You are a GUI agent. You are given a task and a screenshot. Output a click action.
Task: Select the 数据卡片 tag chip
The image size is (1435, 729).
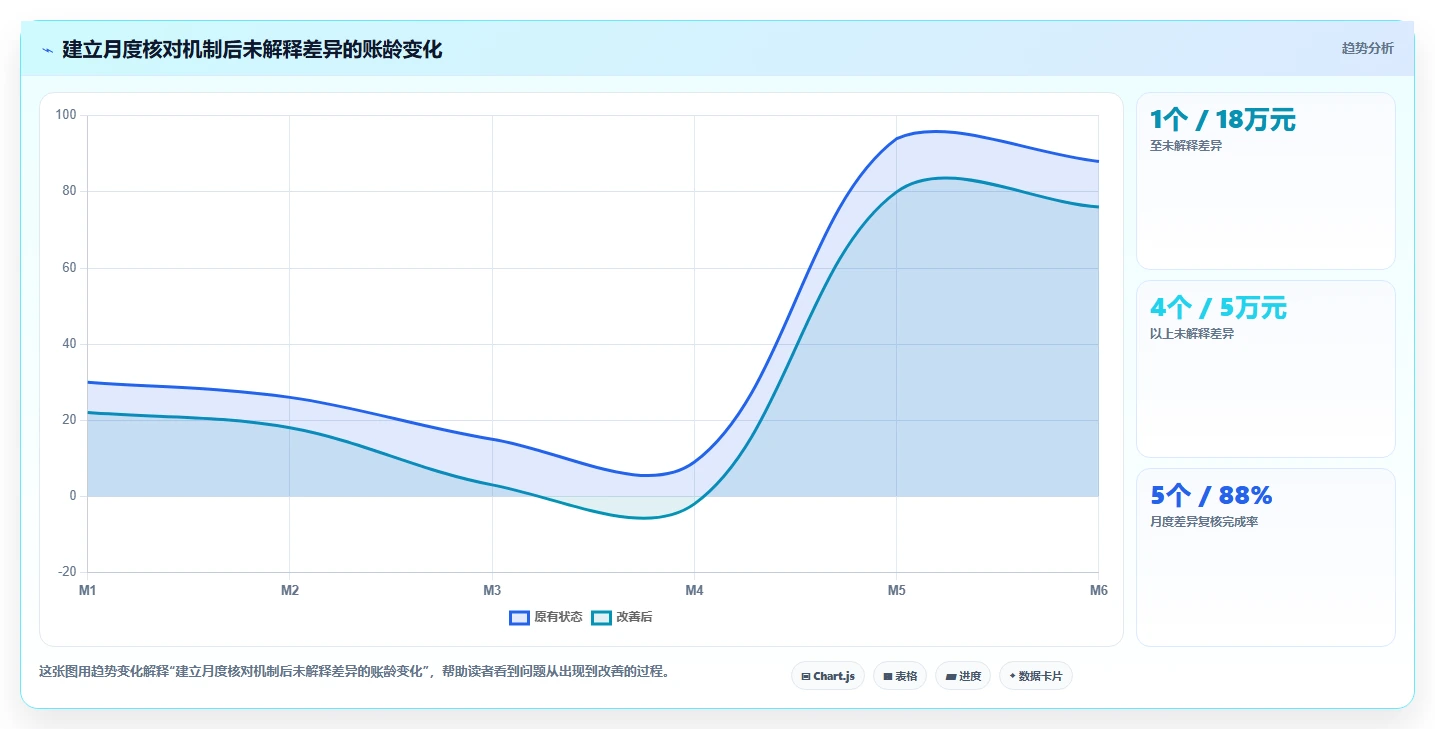(x=1036, y=676)
